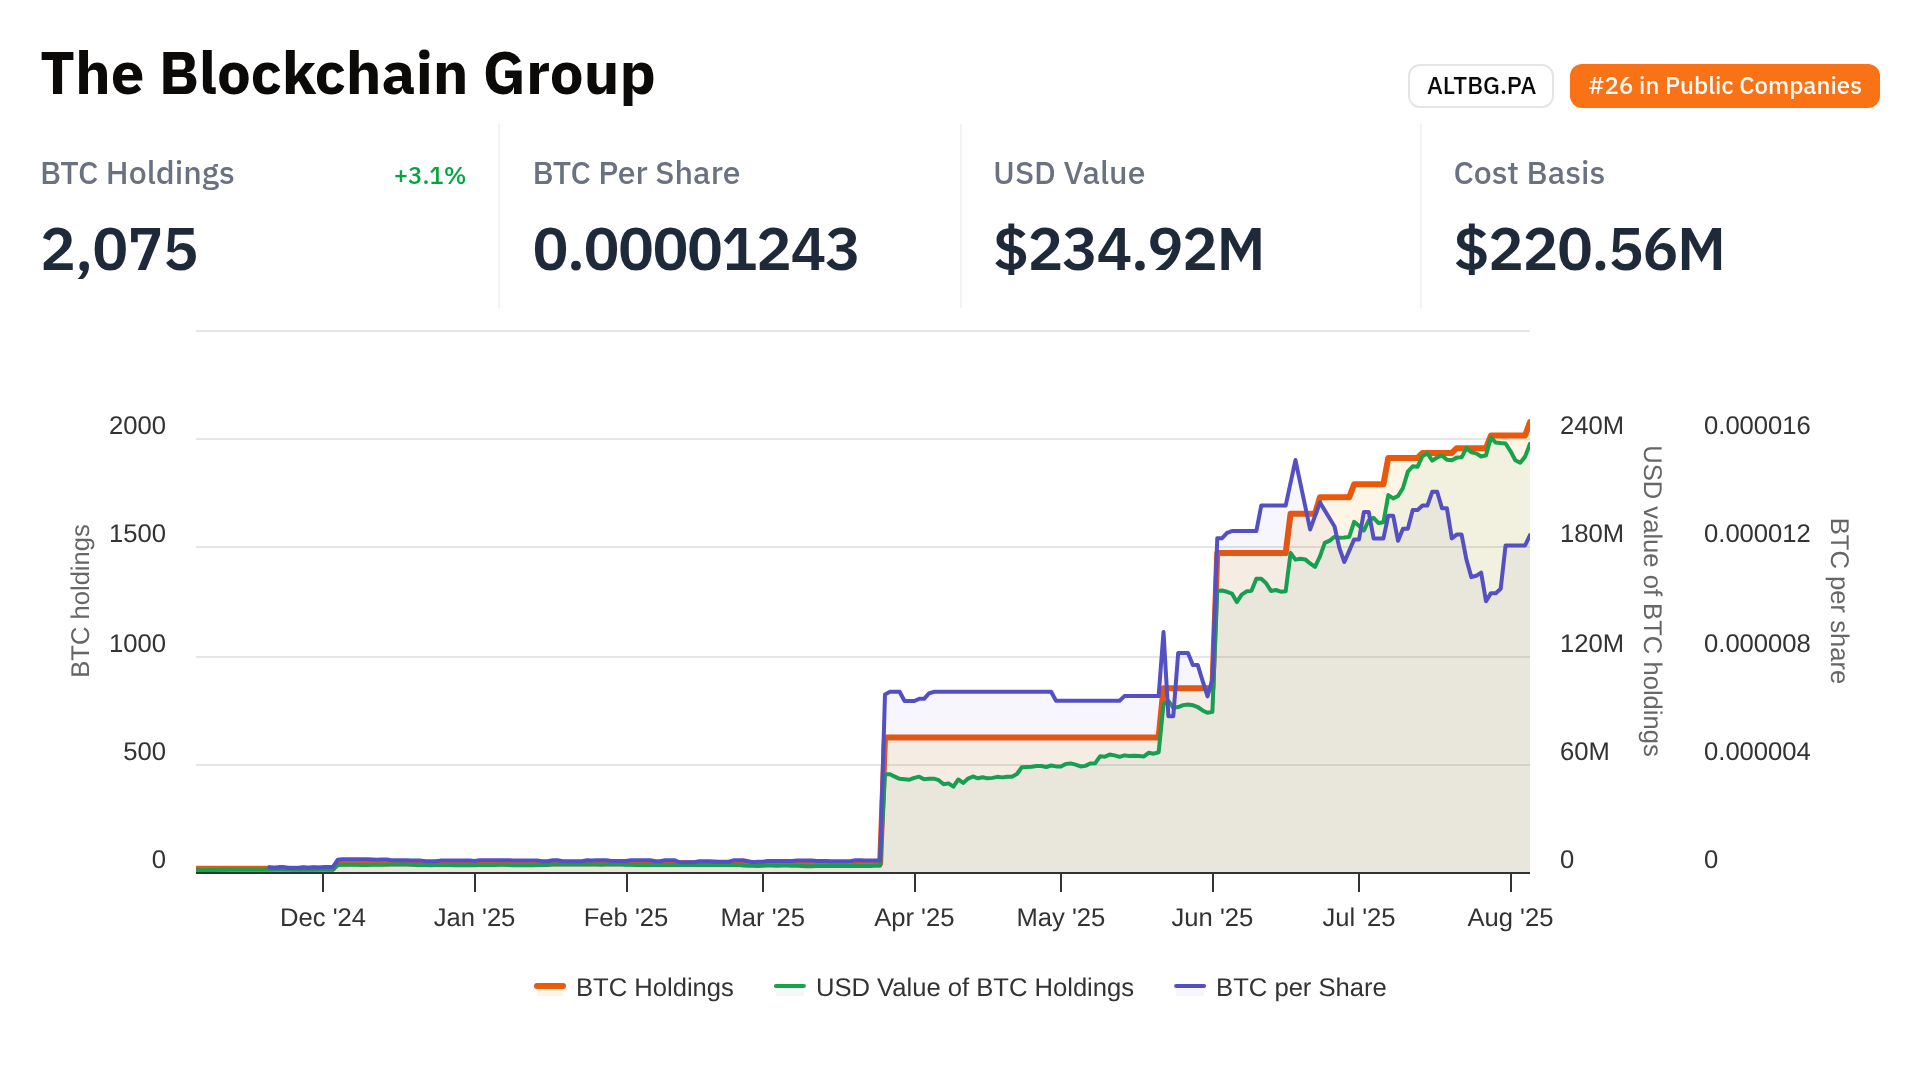Viewport: 1920px width, 1080px height.
Task: Click the ALTBG.PA ticker badge
Action: pos(1480,86)
